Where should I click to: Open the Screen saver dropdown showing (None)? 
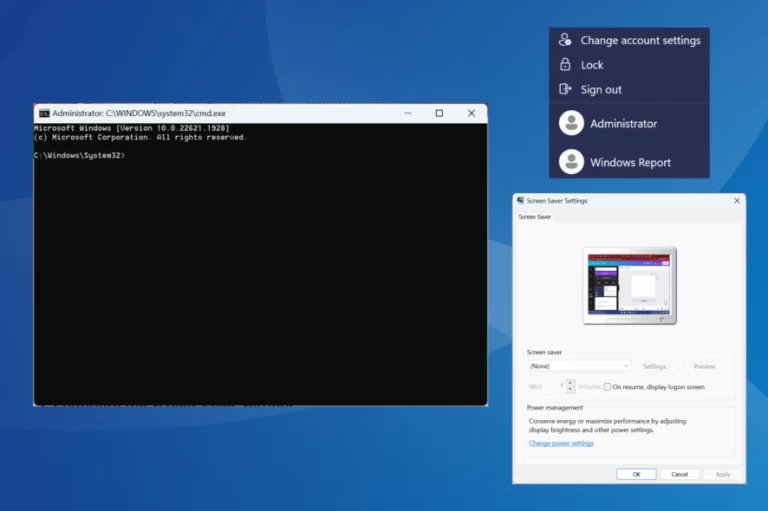tap(579, 366)
